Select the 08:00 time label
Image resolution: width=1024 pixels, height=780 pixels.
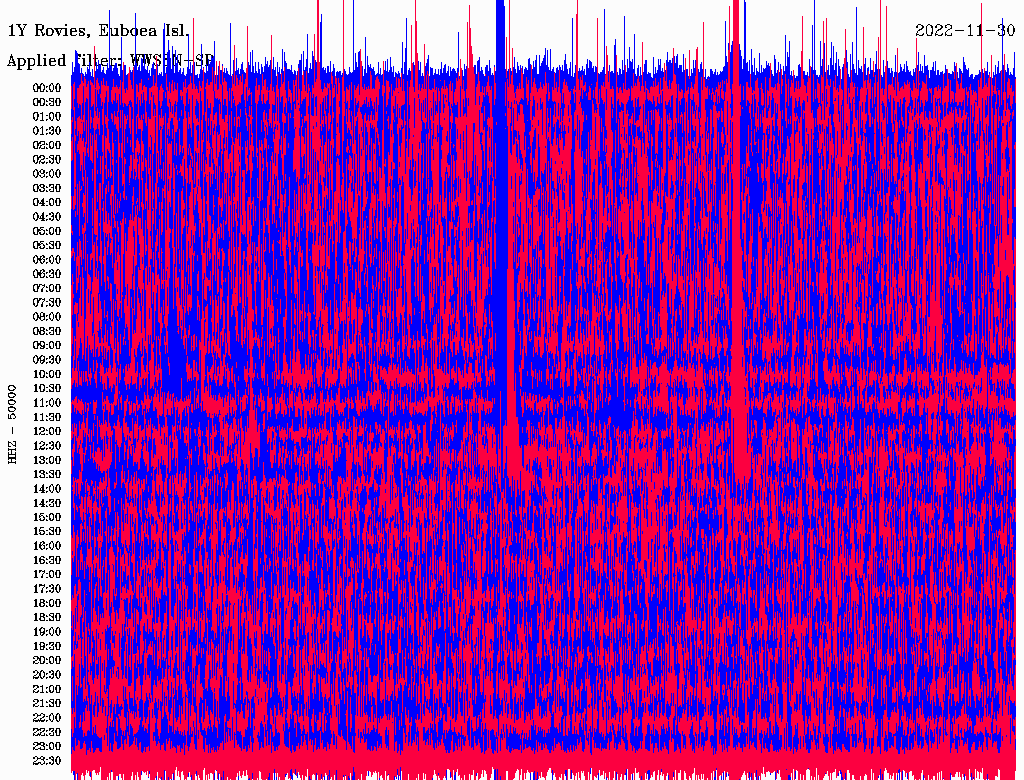coord(47,317)
